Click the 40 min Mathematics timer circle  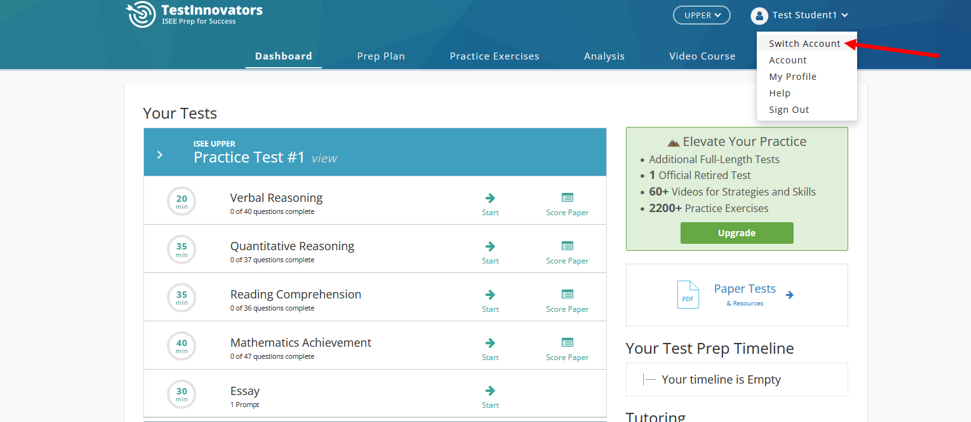tap(181, 346)
